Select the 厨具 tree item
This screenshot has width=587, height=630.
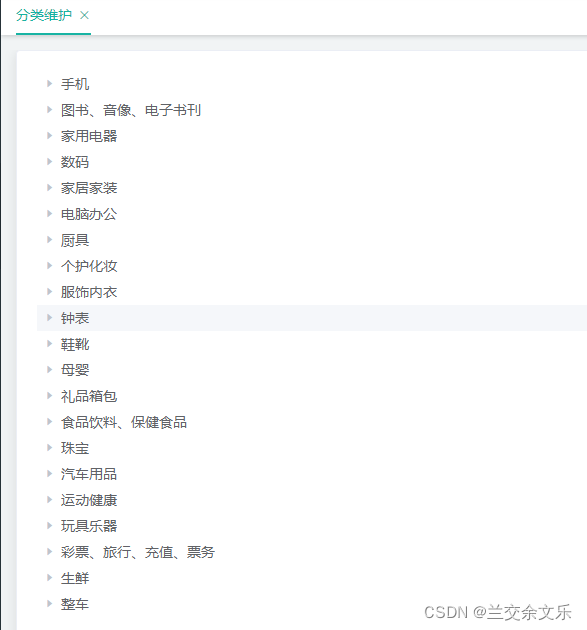point(75,240)
